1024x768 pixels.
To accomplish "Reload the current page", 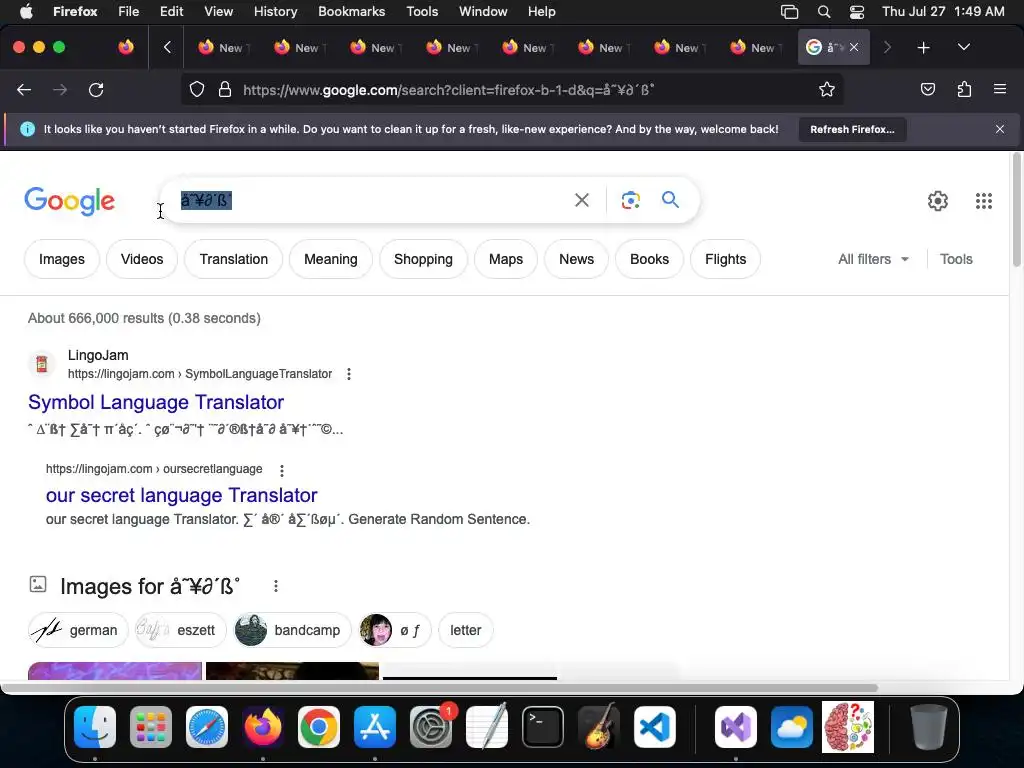I will pyautogui.click(x=96, y=89).
